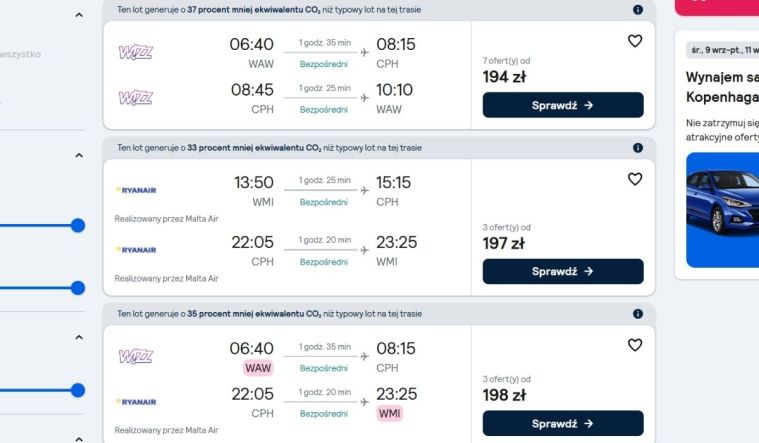Click the highlighted WAW airport badge
The image size is (759, 443).
point(258,368)
